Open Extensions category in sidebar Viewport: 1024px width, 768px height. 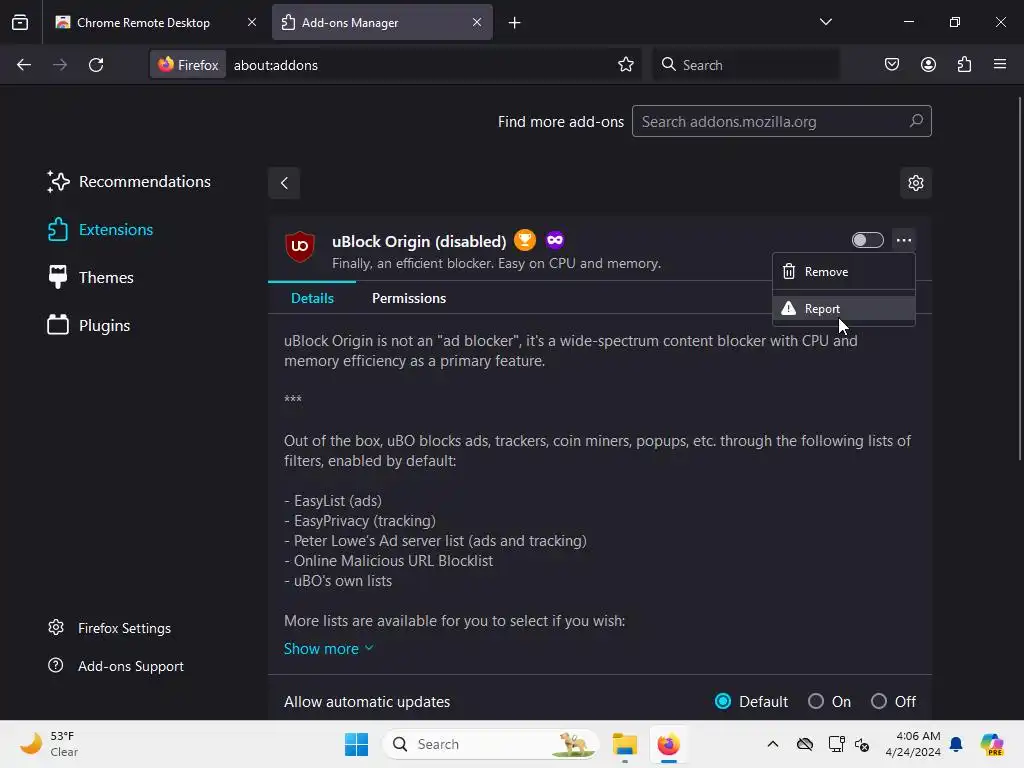(101, 230)
